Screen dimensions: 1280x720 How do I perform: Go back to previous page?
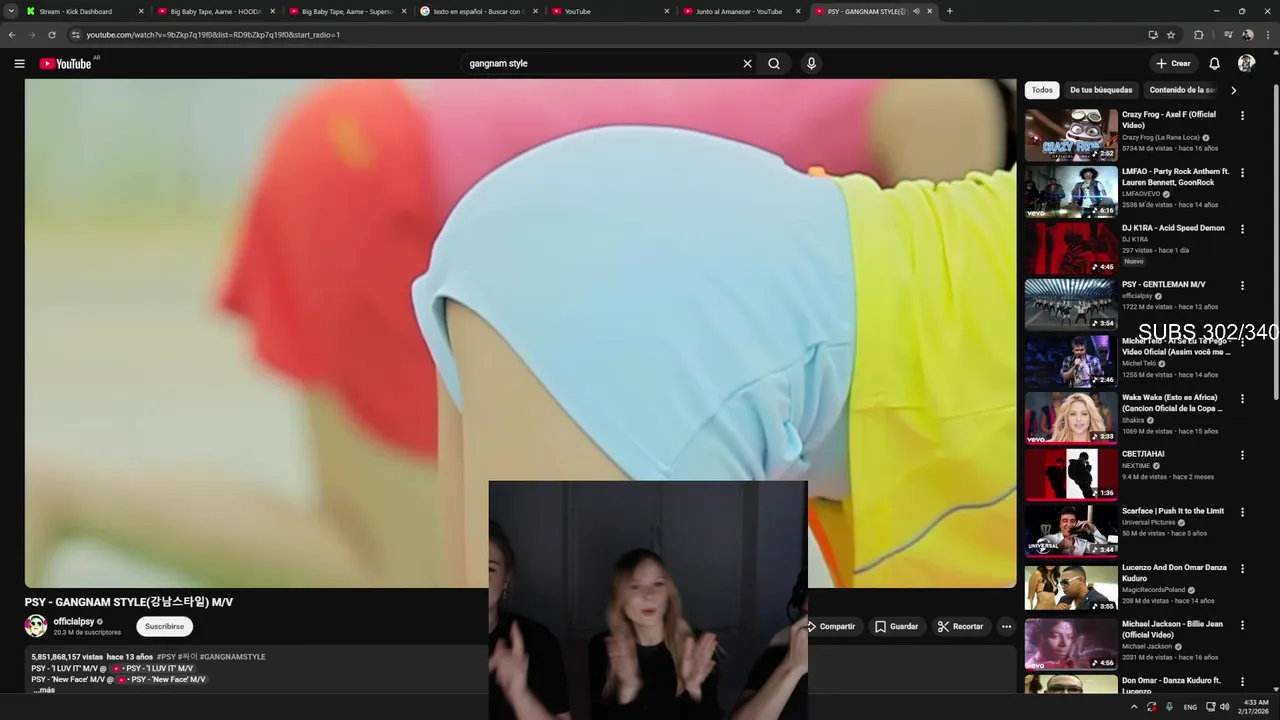tap(12, 35)
